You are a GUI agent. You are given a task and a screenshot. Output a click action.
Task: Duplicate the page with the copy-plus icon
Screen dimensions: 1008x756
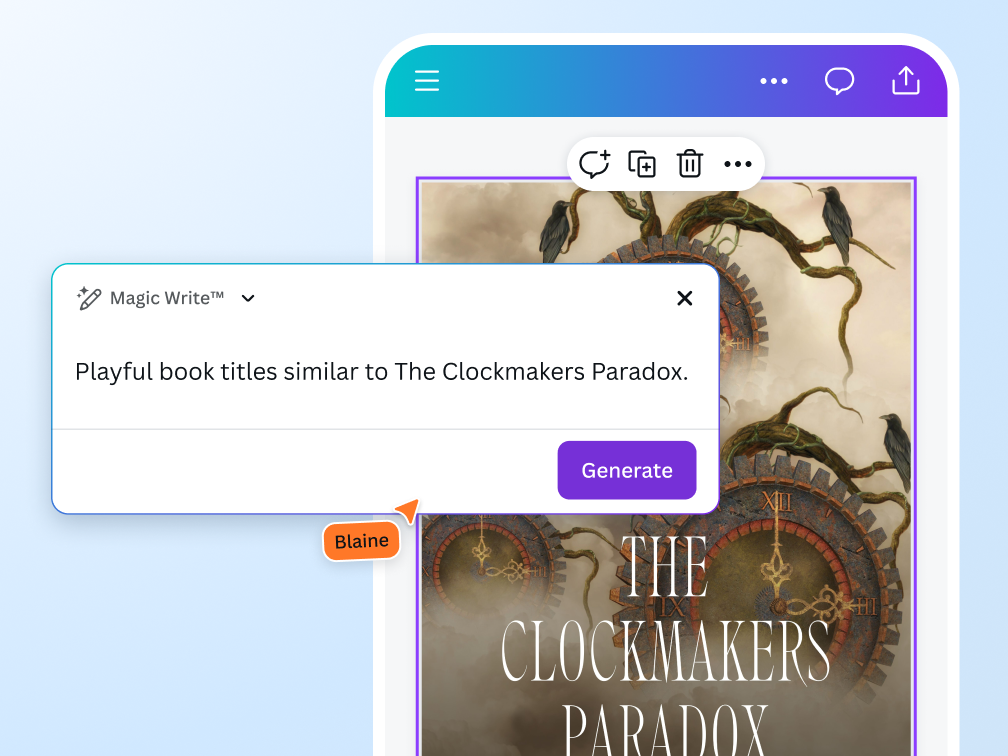[642, 164]
